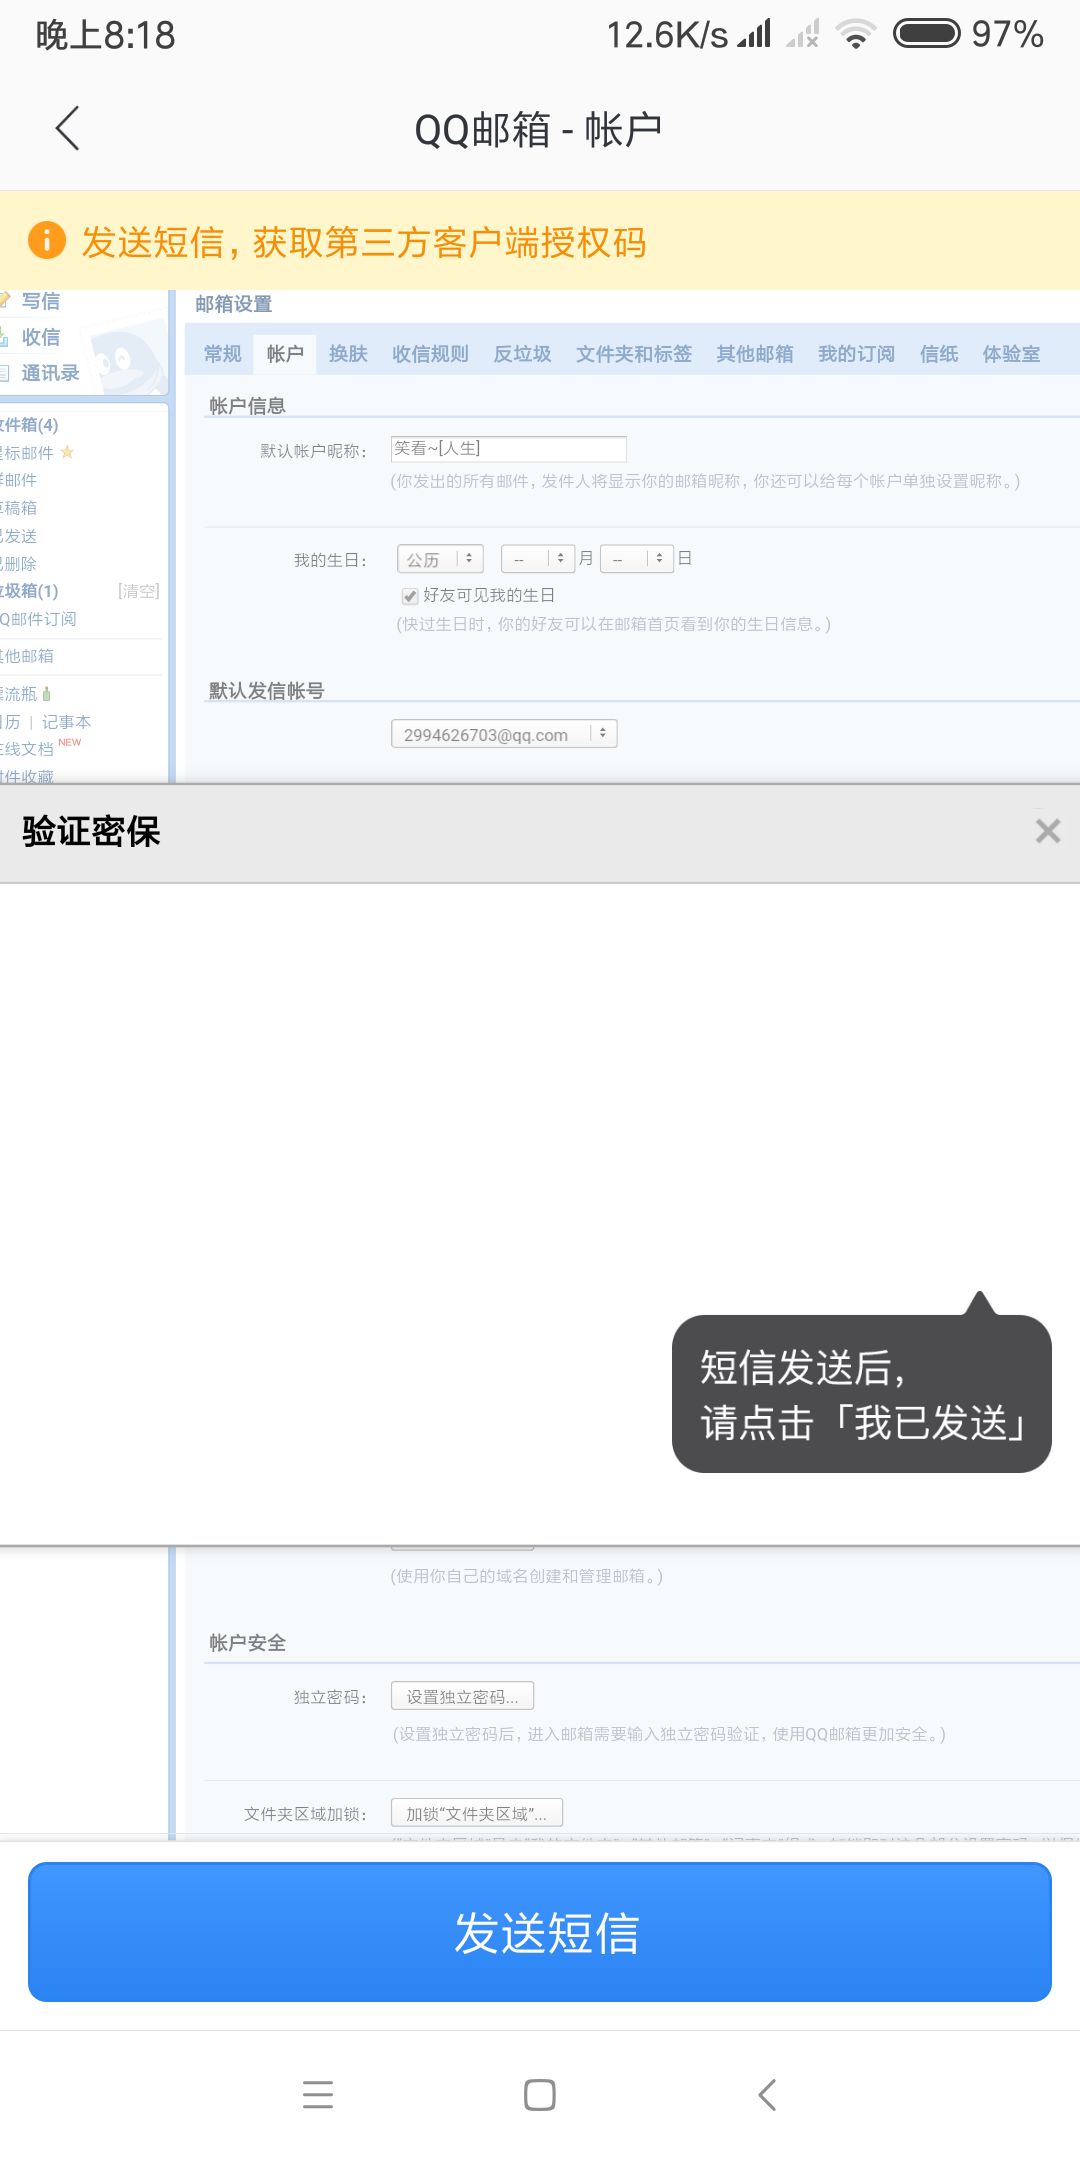Open 已删除 folder in sidebar
This screenshot has width=1080, height=2160.
pos(18,564)
